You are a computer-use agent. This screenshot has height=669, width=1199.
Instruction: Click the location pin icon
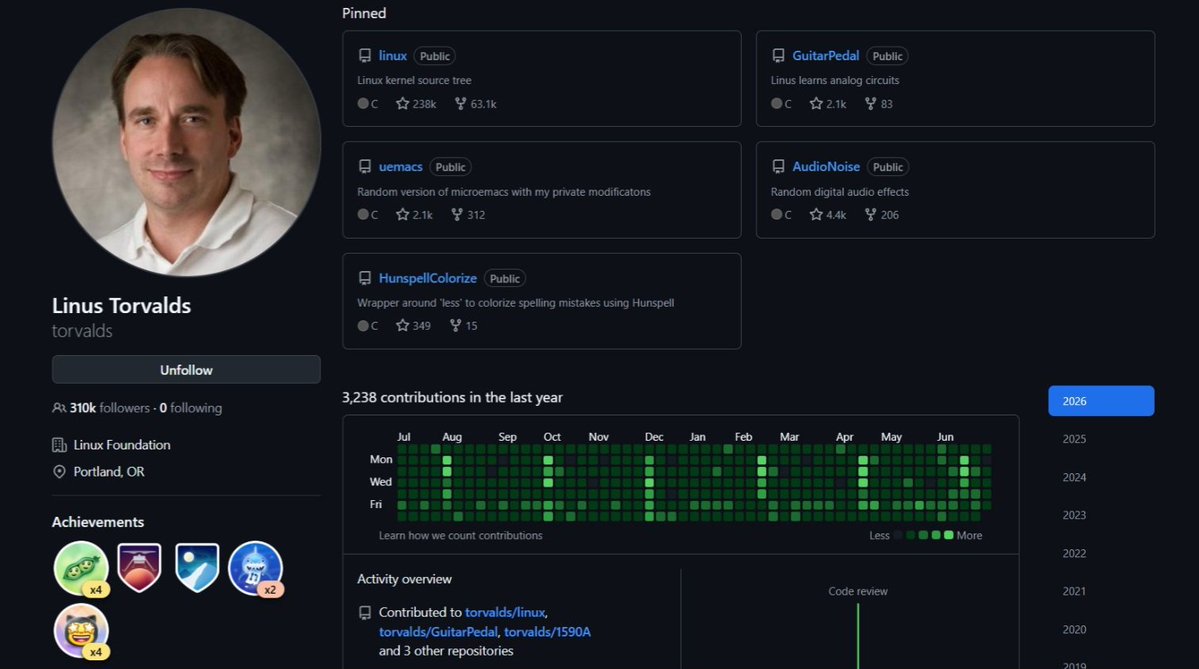(x=59, y=472)
